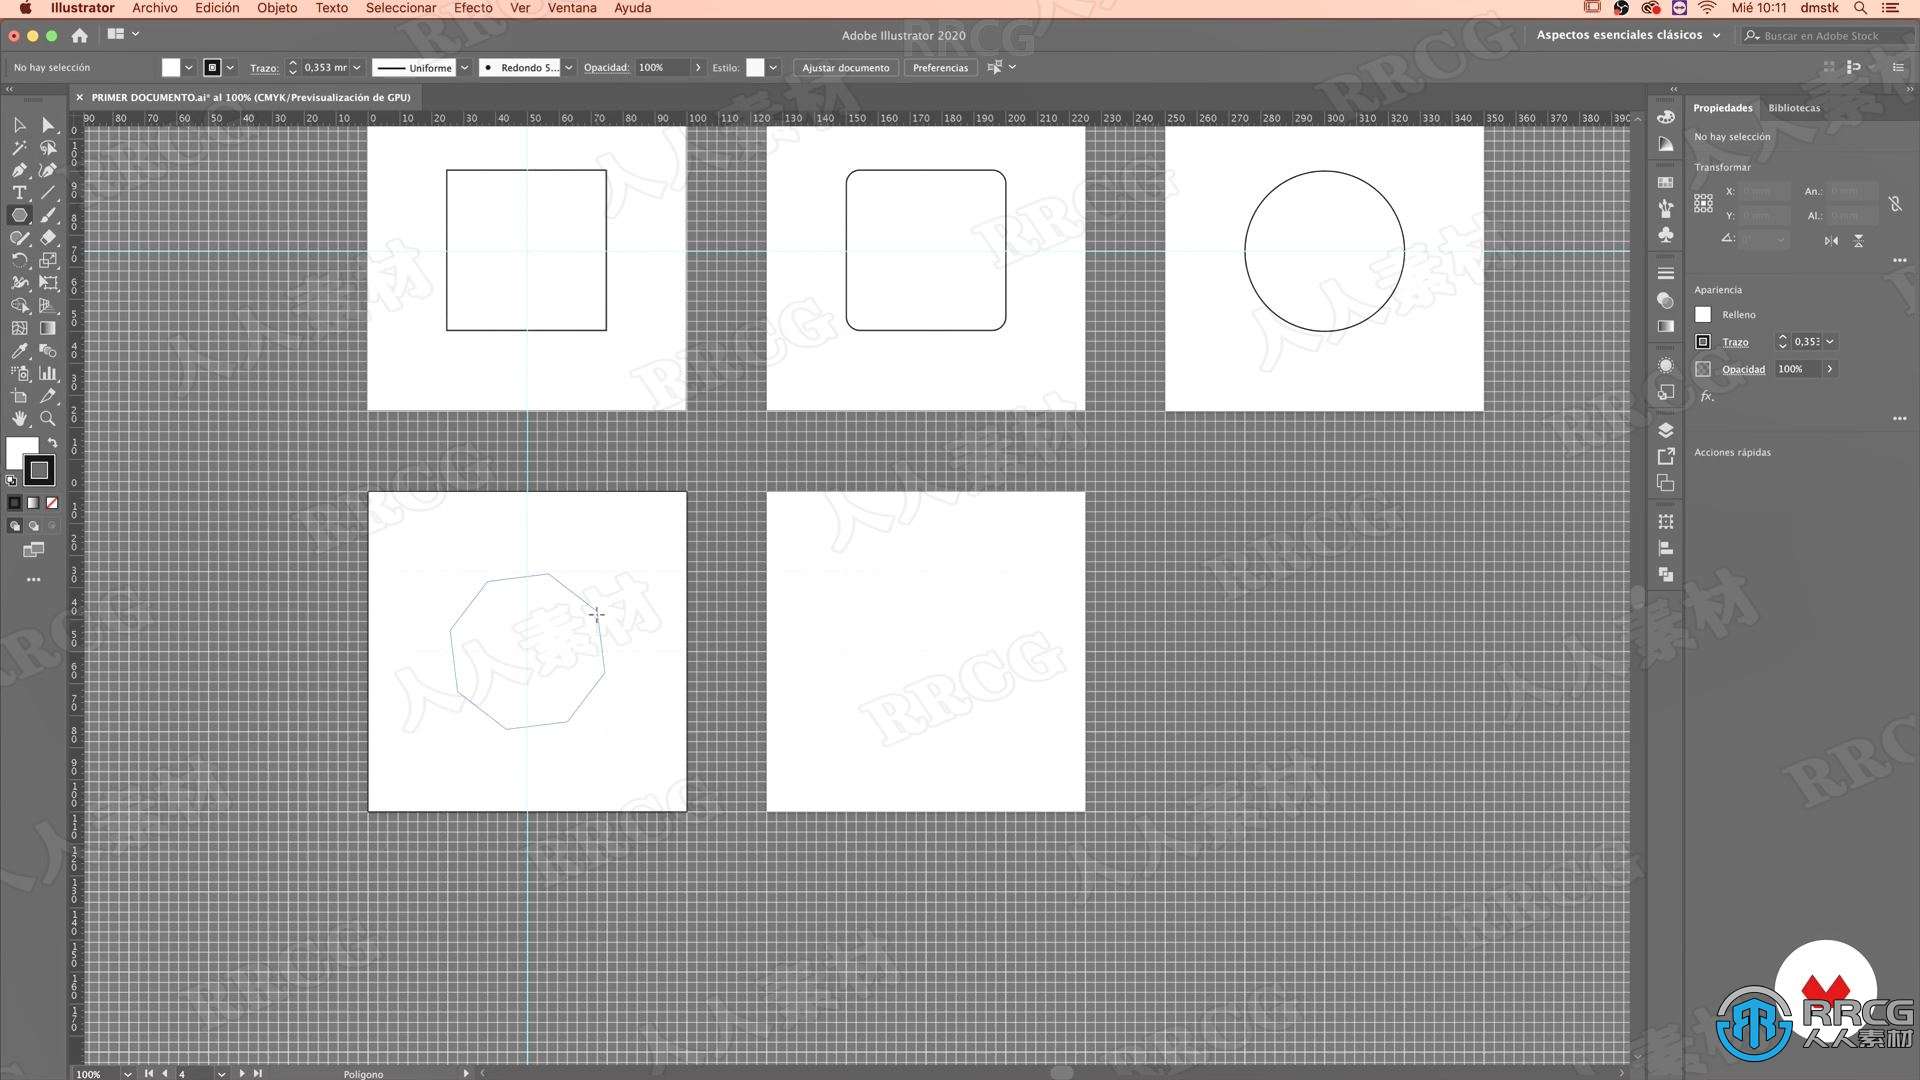Click the Preferencias button

pyautogui.click(x=940, y=68)
